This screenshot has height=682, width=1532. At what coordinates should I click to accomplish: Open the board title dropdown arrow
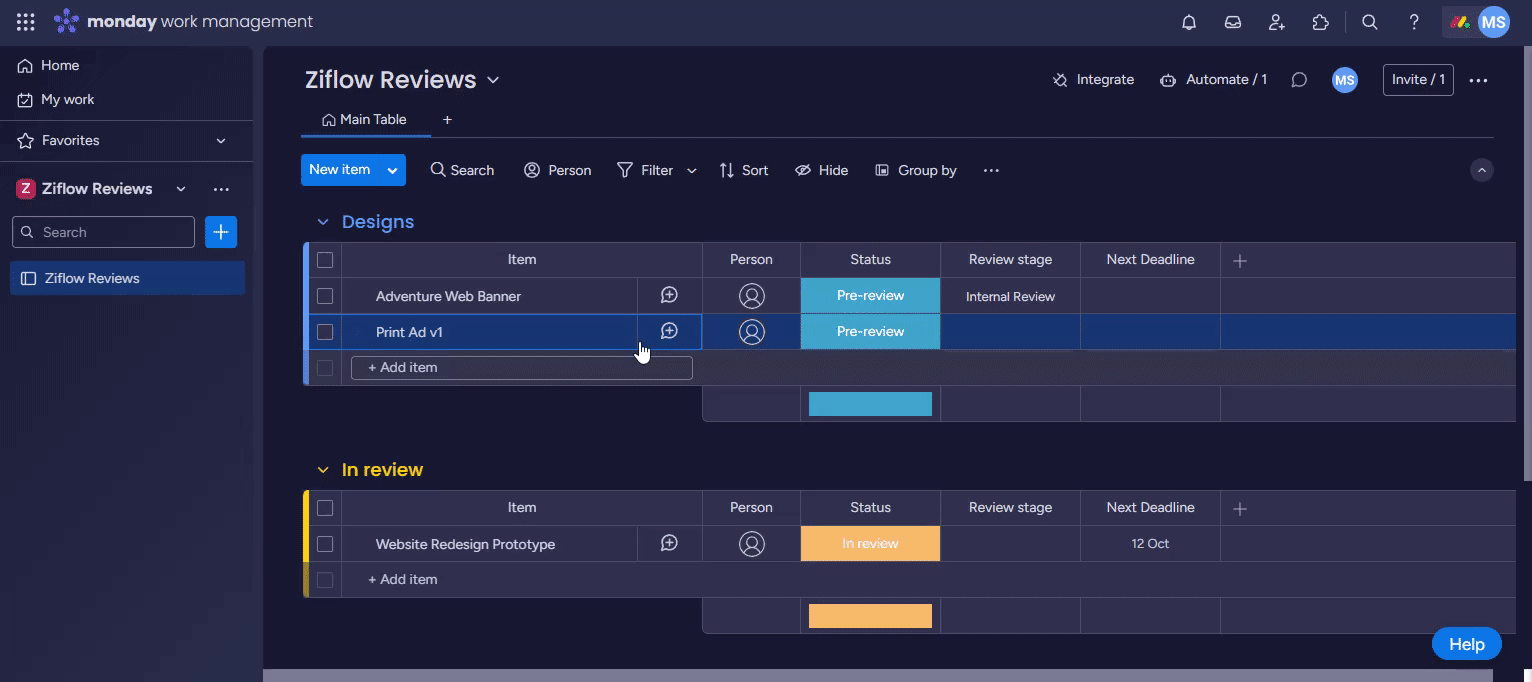pos(493,80)
